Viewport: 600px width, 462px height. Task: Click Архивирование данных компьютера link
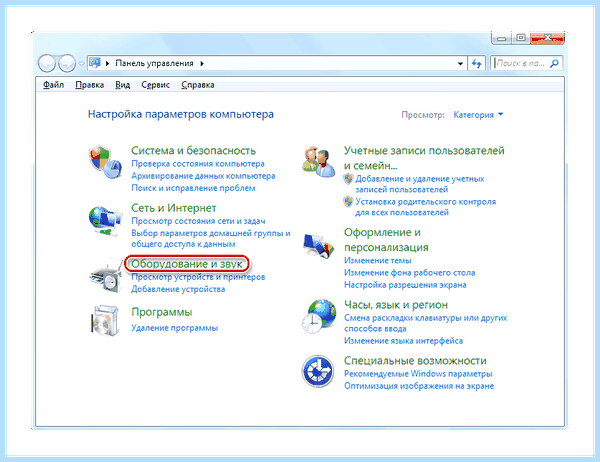coord(203,176)
